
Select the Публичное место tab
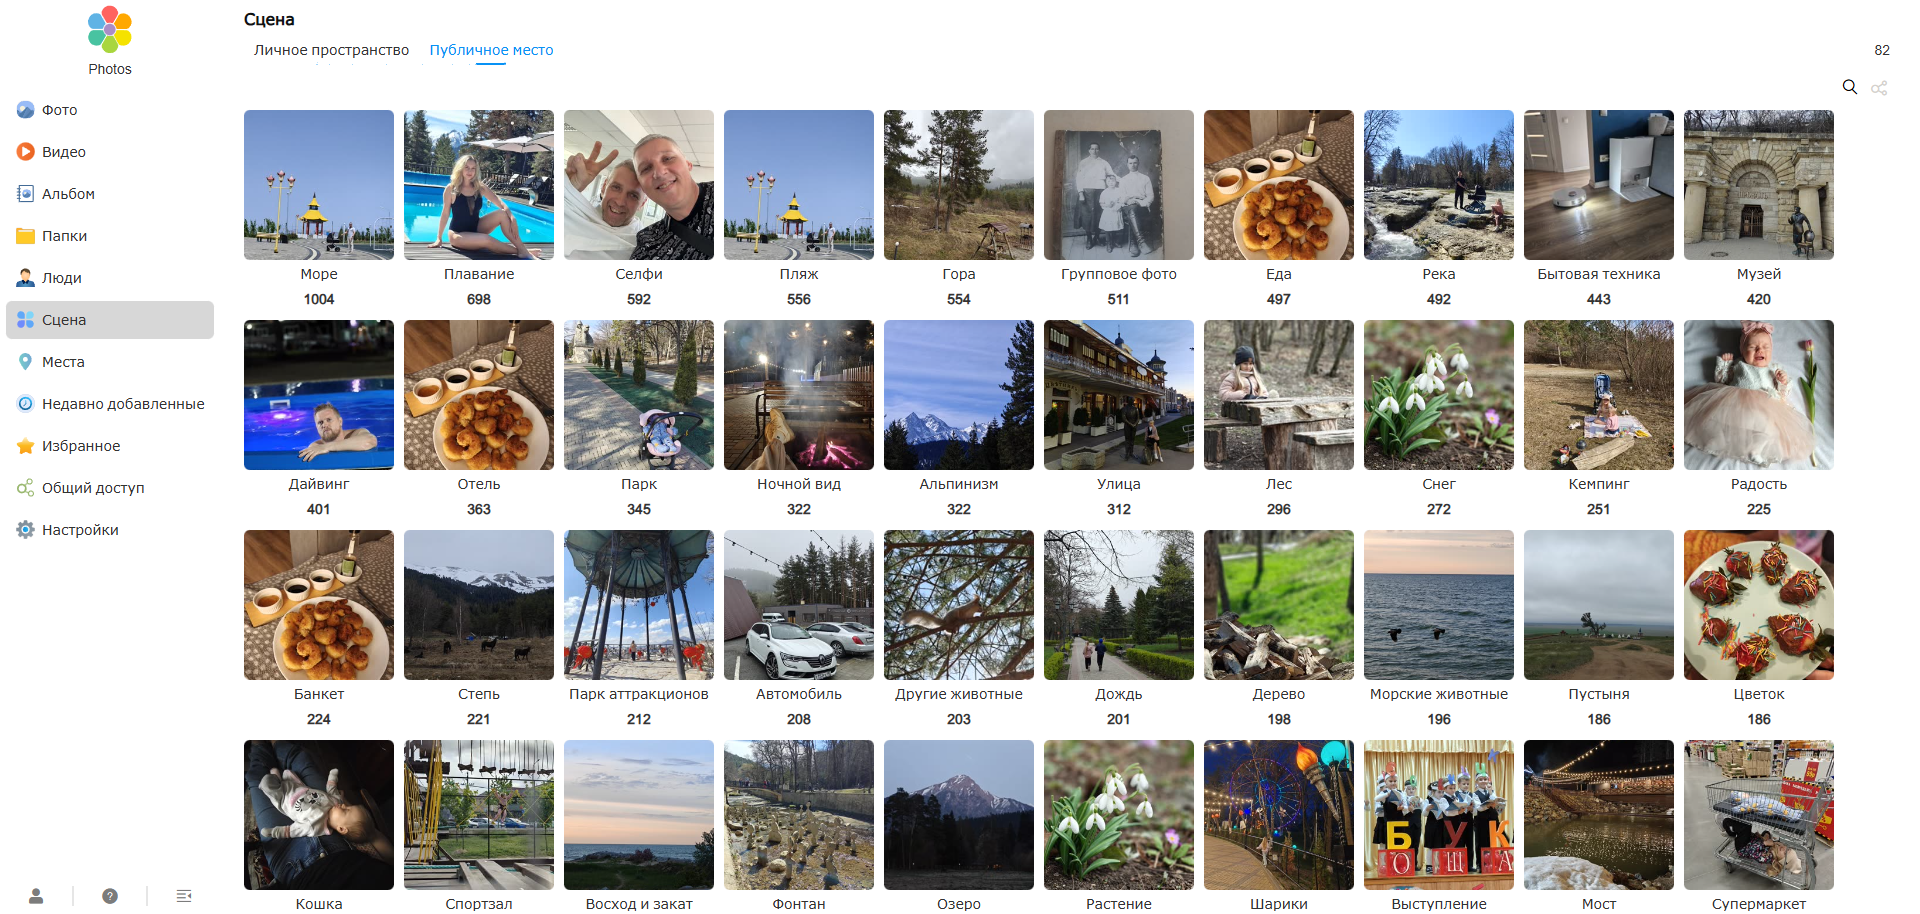[x=491, y=50]
